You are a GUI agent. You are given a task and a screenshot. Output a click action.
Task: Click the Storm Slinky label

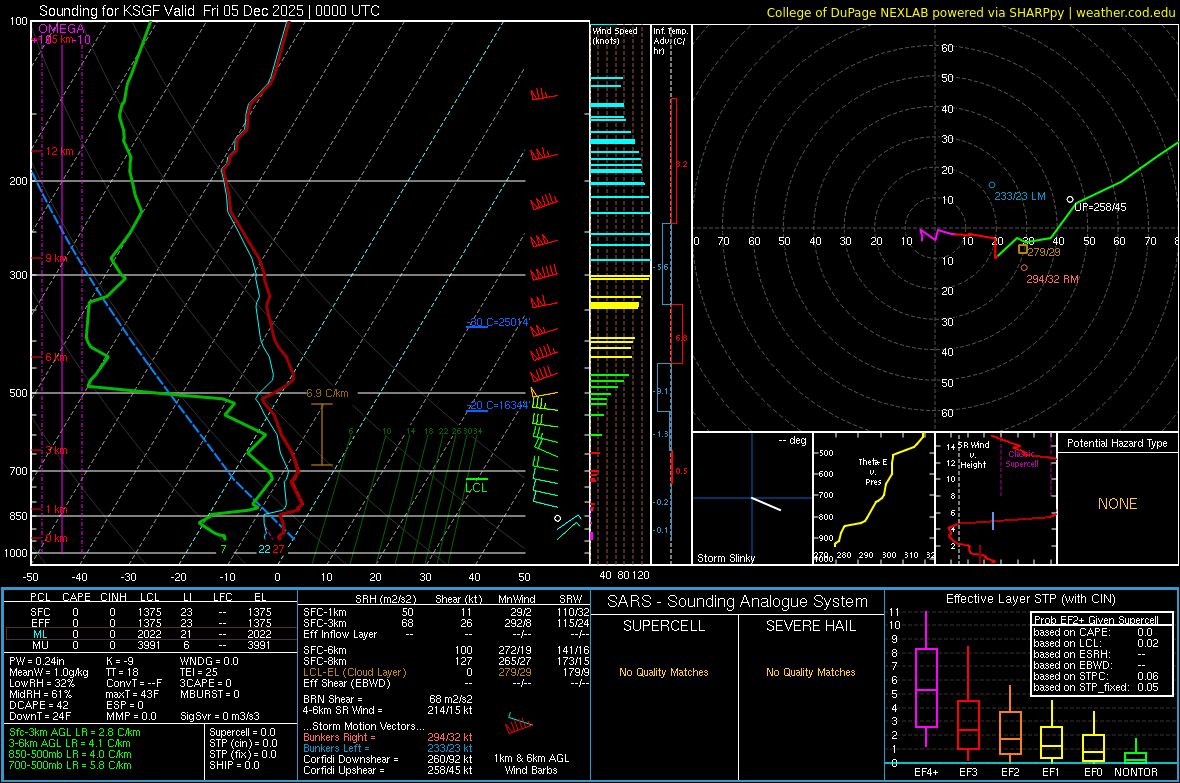pos(725,558)
